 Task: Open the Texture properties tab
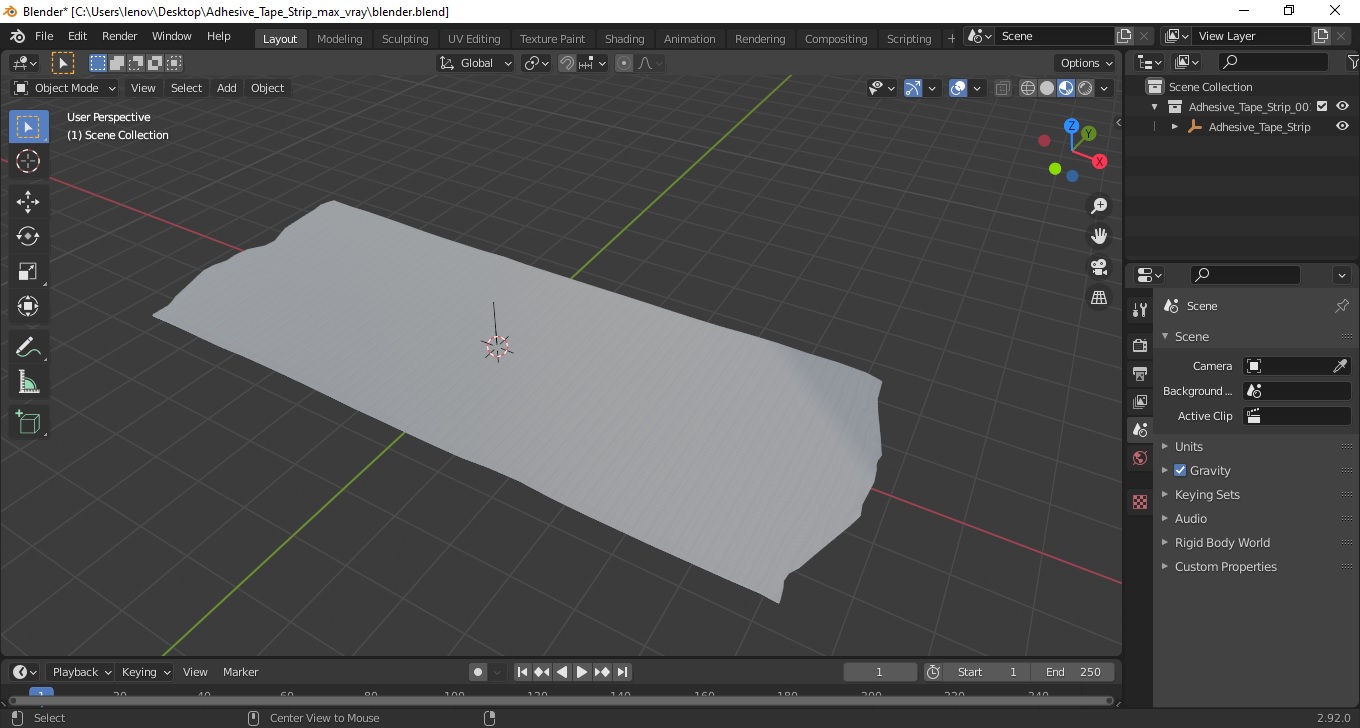1140,502
